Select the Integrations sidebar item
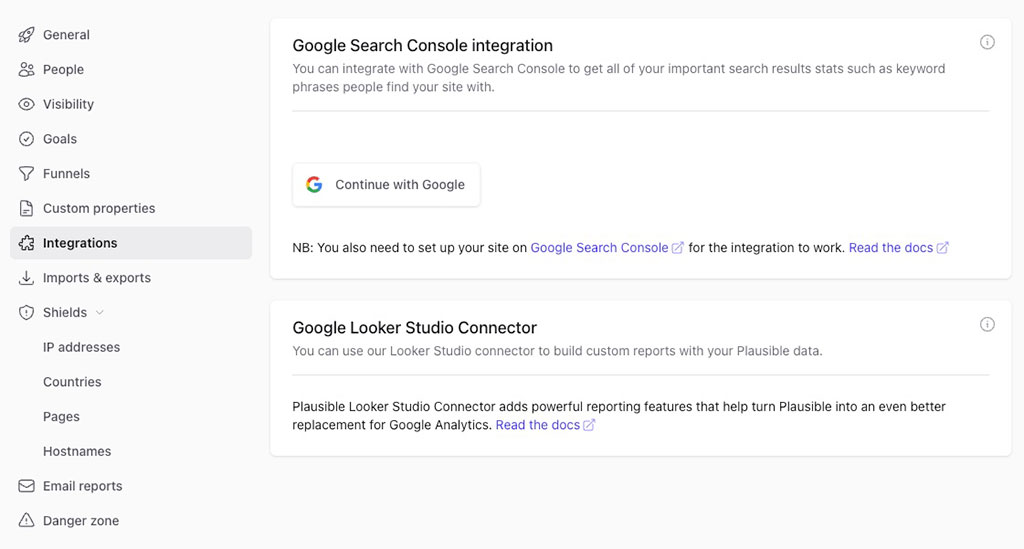Image resolution: width=1024 pixels, height=549 pixels. click(x=80, y=243)
